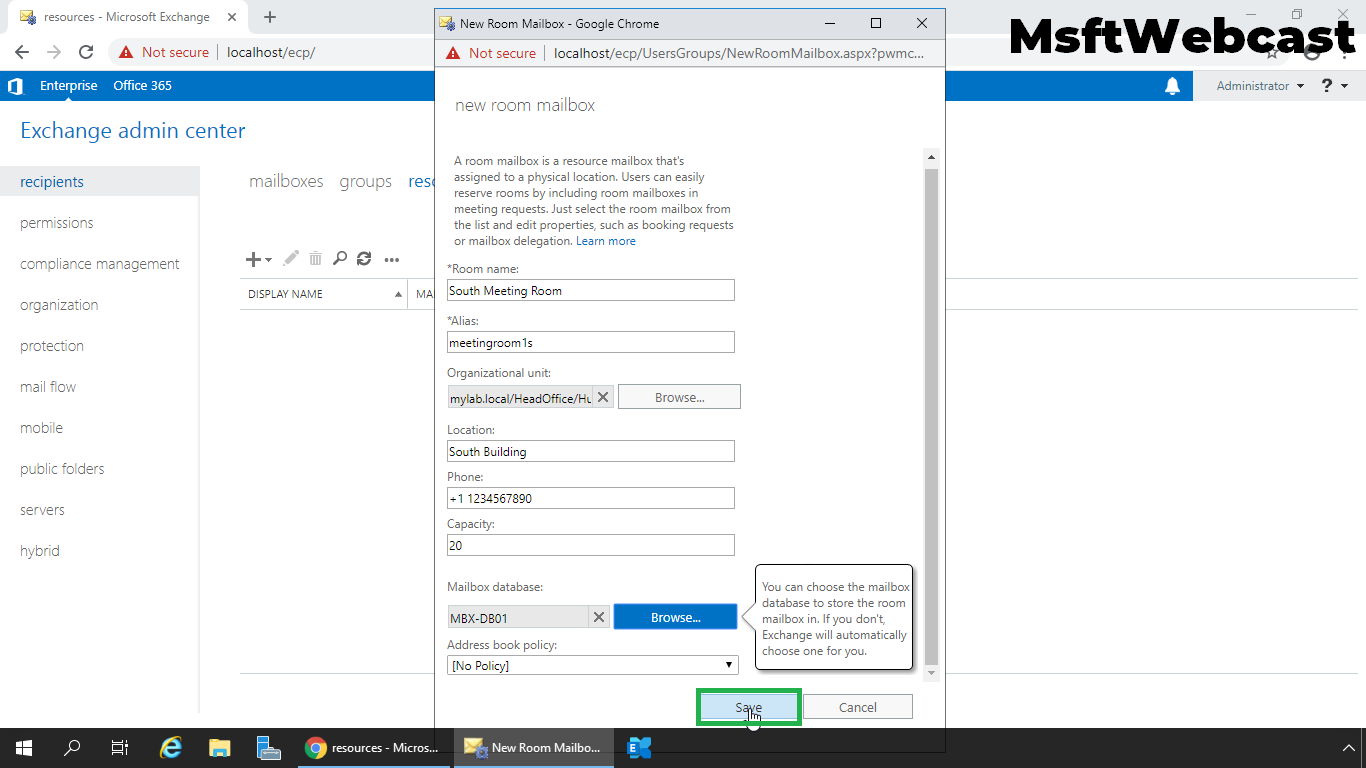Click the Exchange logo icon
The image size is (1366, 768).
[14, 85]
